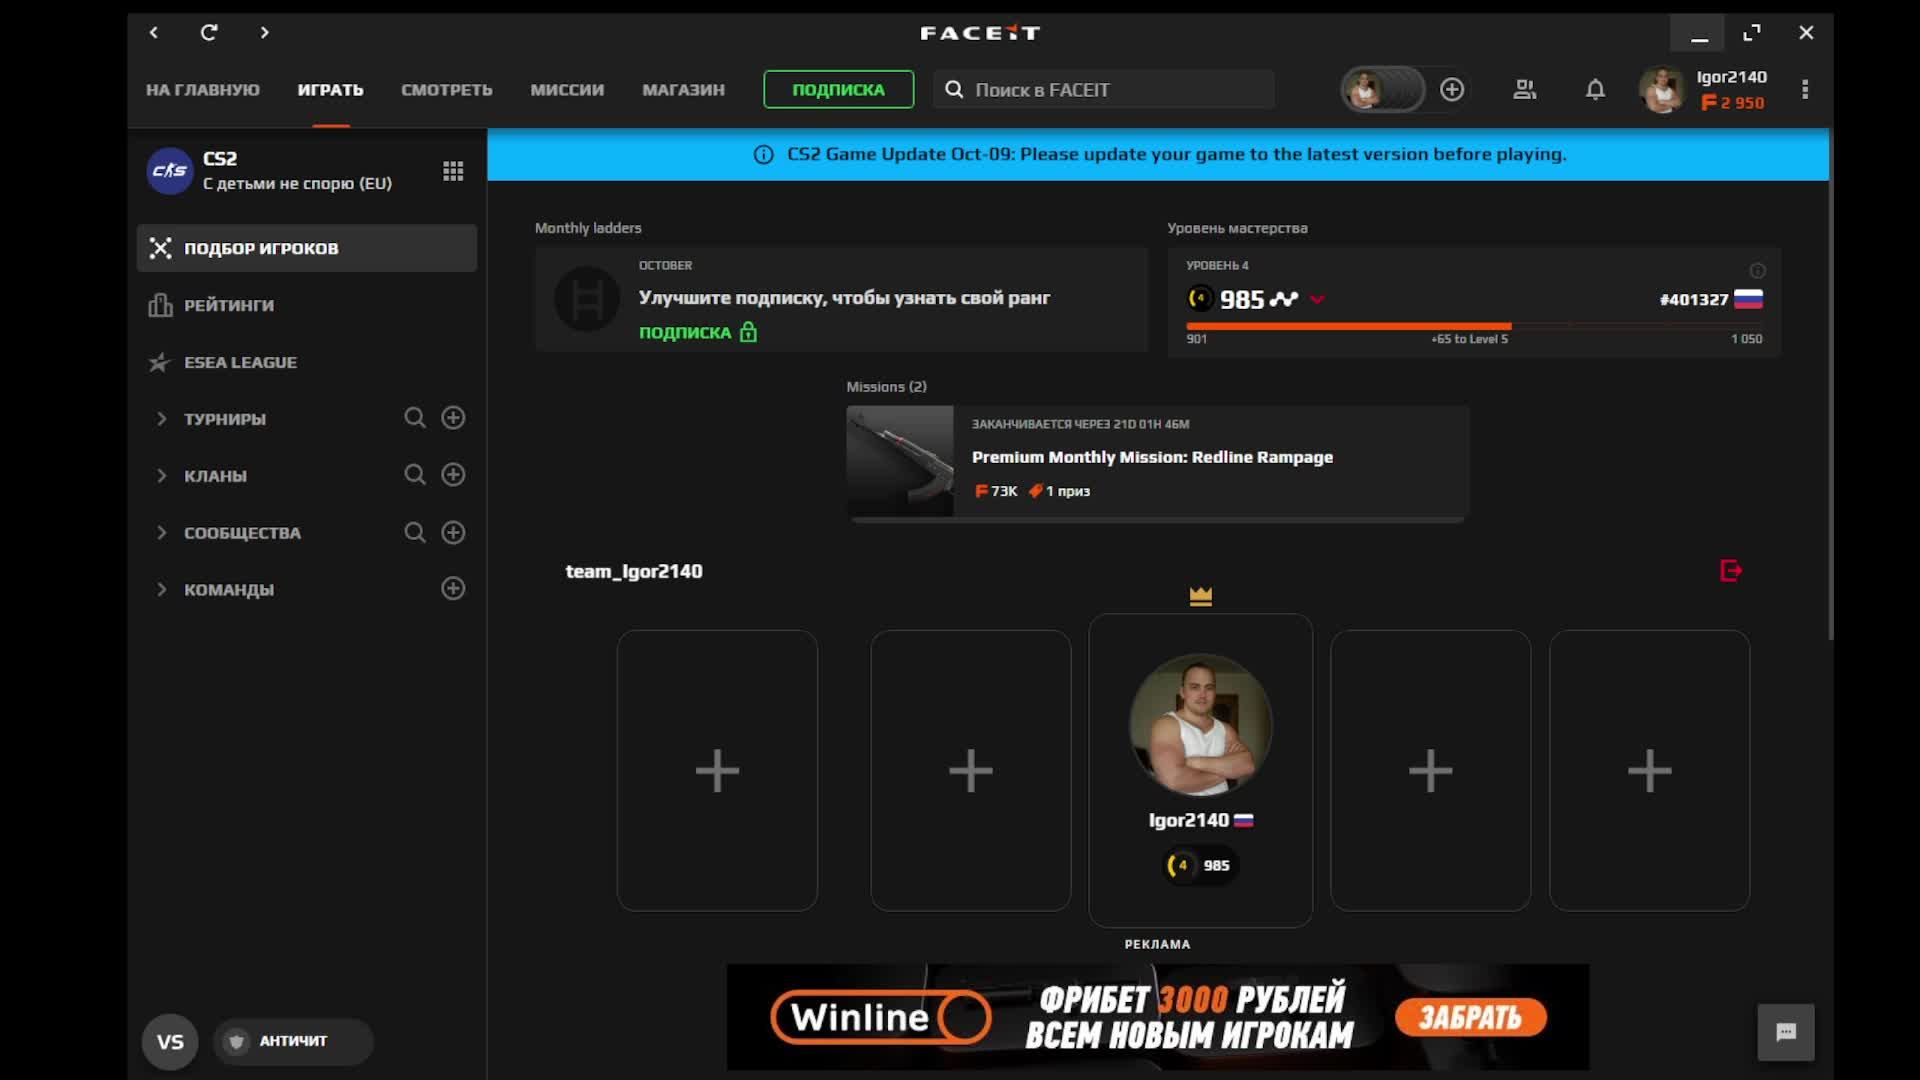Open the ELO dropdown arrow beside 985
1920x1080 pixels.
pyautogui.click(x=1317, y=299)
